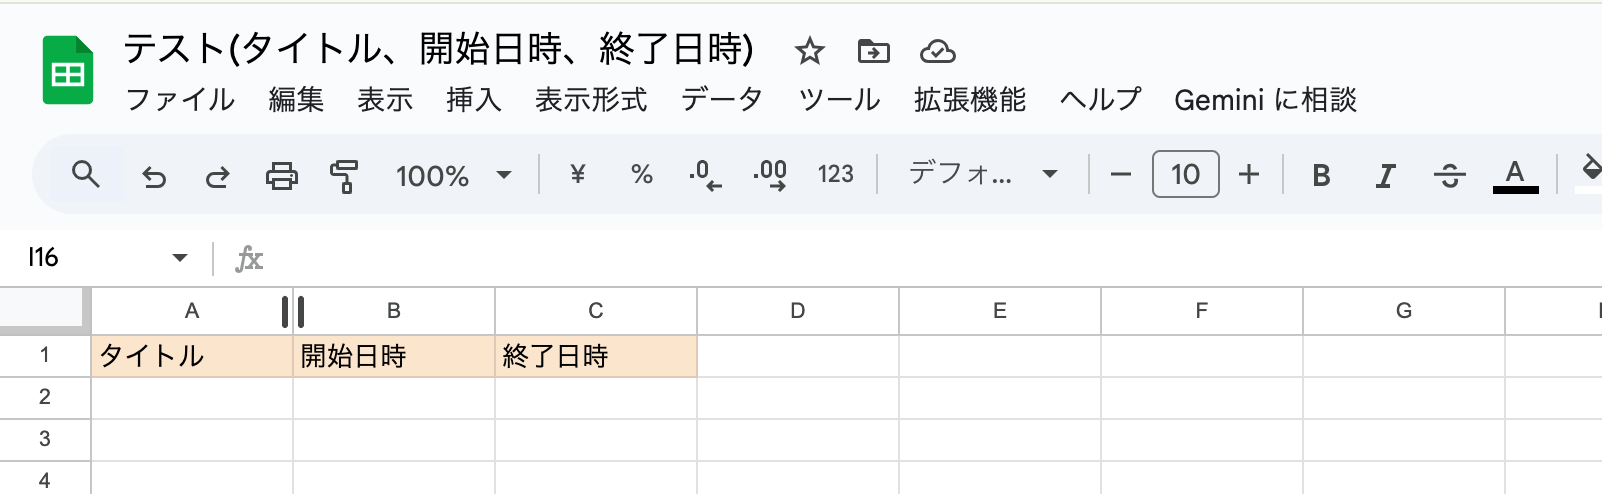The image size is (1602, 494).
Task: Open the text color picker
Action: pyautogui.click(x=1515, y=175)
